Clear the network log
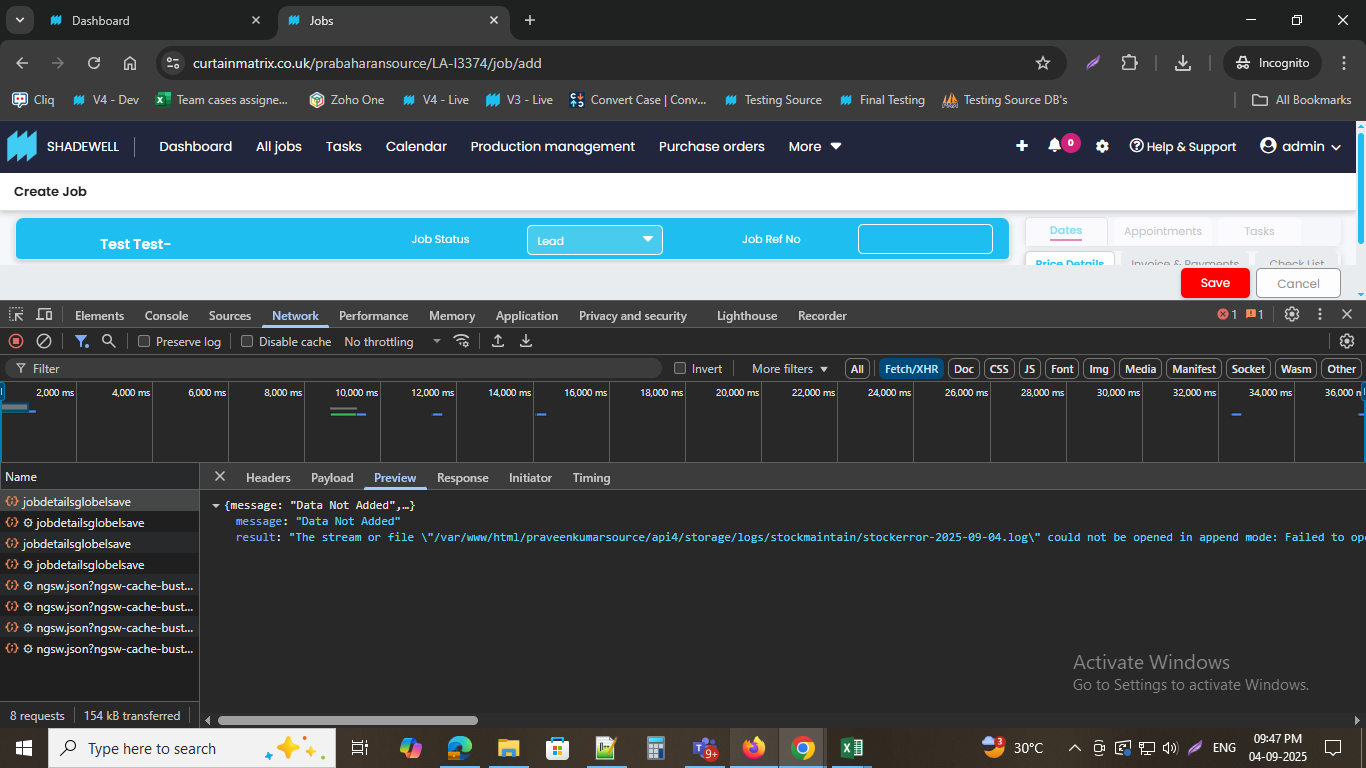The image size is (1366, 768). [x=44, y=341]
